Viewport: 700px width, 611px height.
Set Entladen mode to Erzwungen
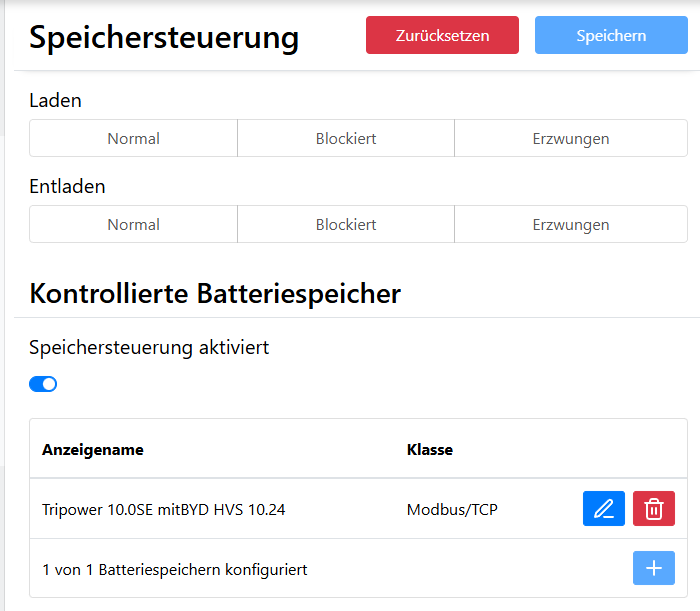tap(571, 225)
